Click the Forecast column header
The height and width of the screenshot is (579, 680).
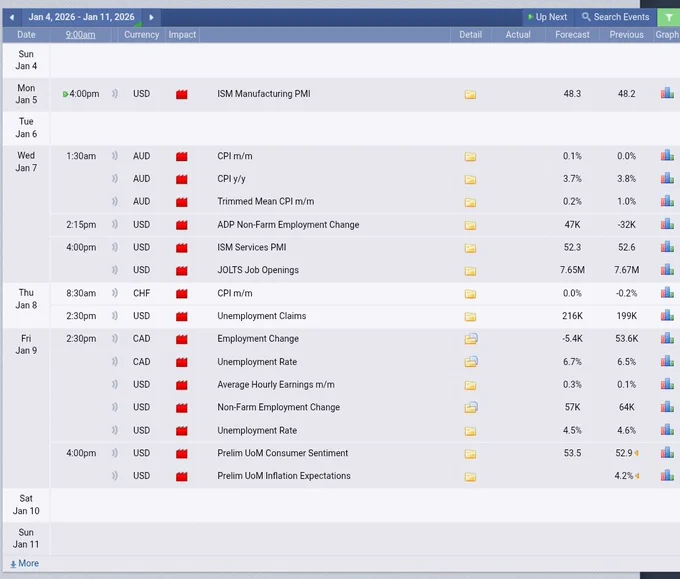point(572,35)
